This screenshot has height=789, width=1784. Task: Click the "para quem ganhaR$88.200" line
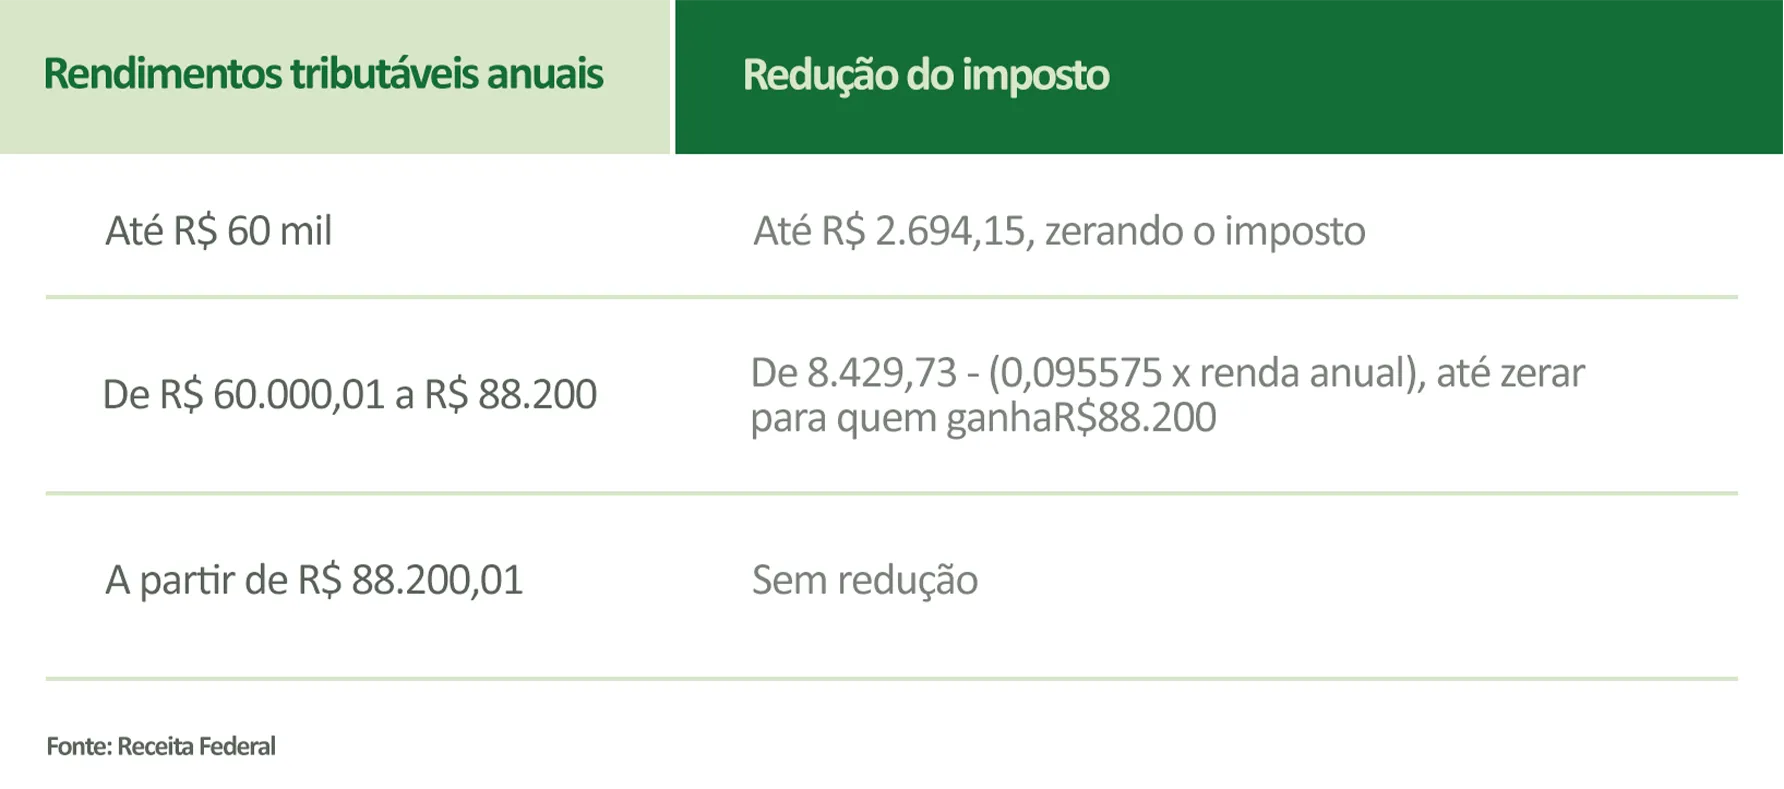point(982,418)
